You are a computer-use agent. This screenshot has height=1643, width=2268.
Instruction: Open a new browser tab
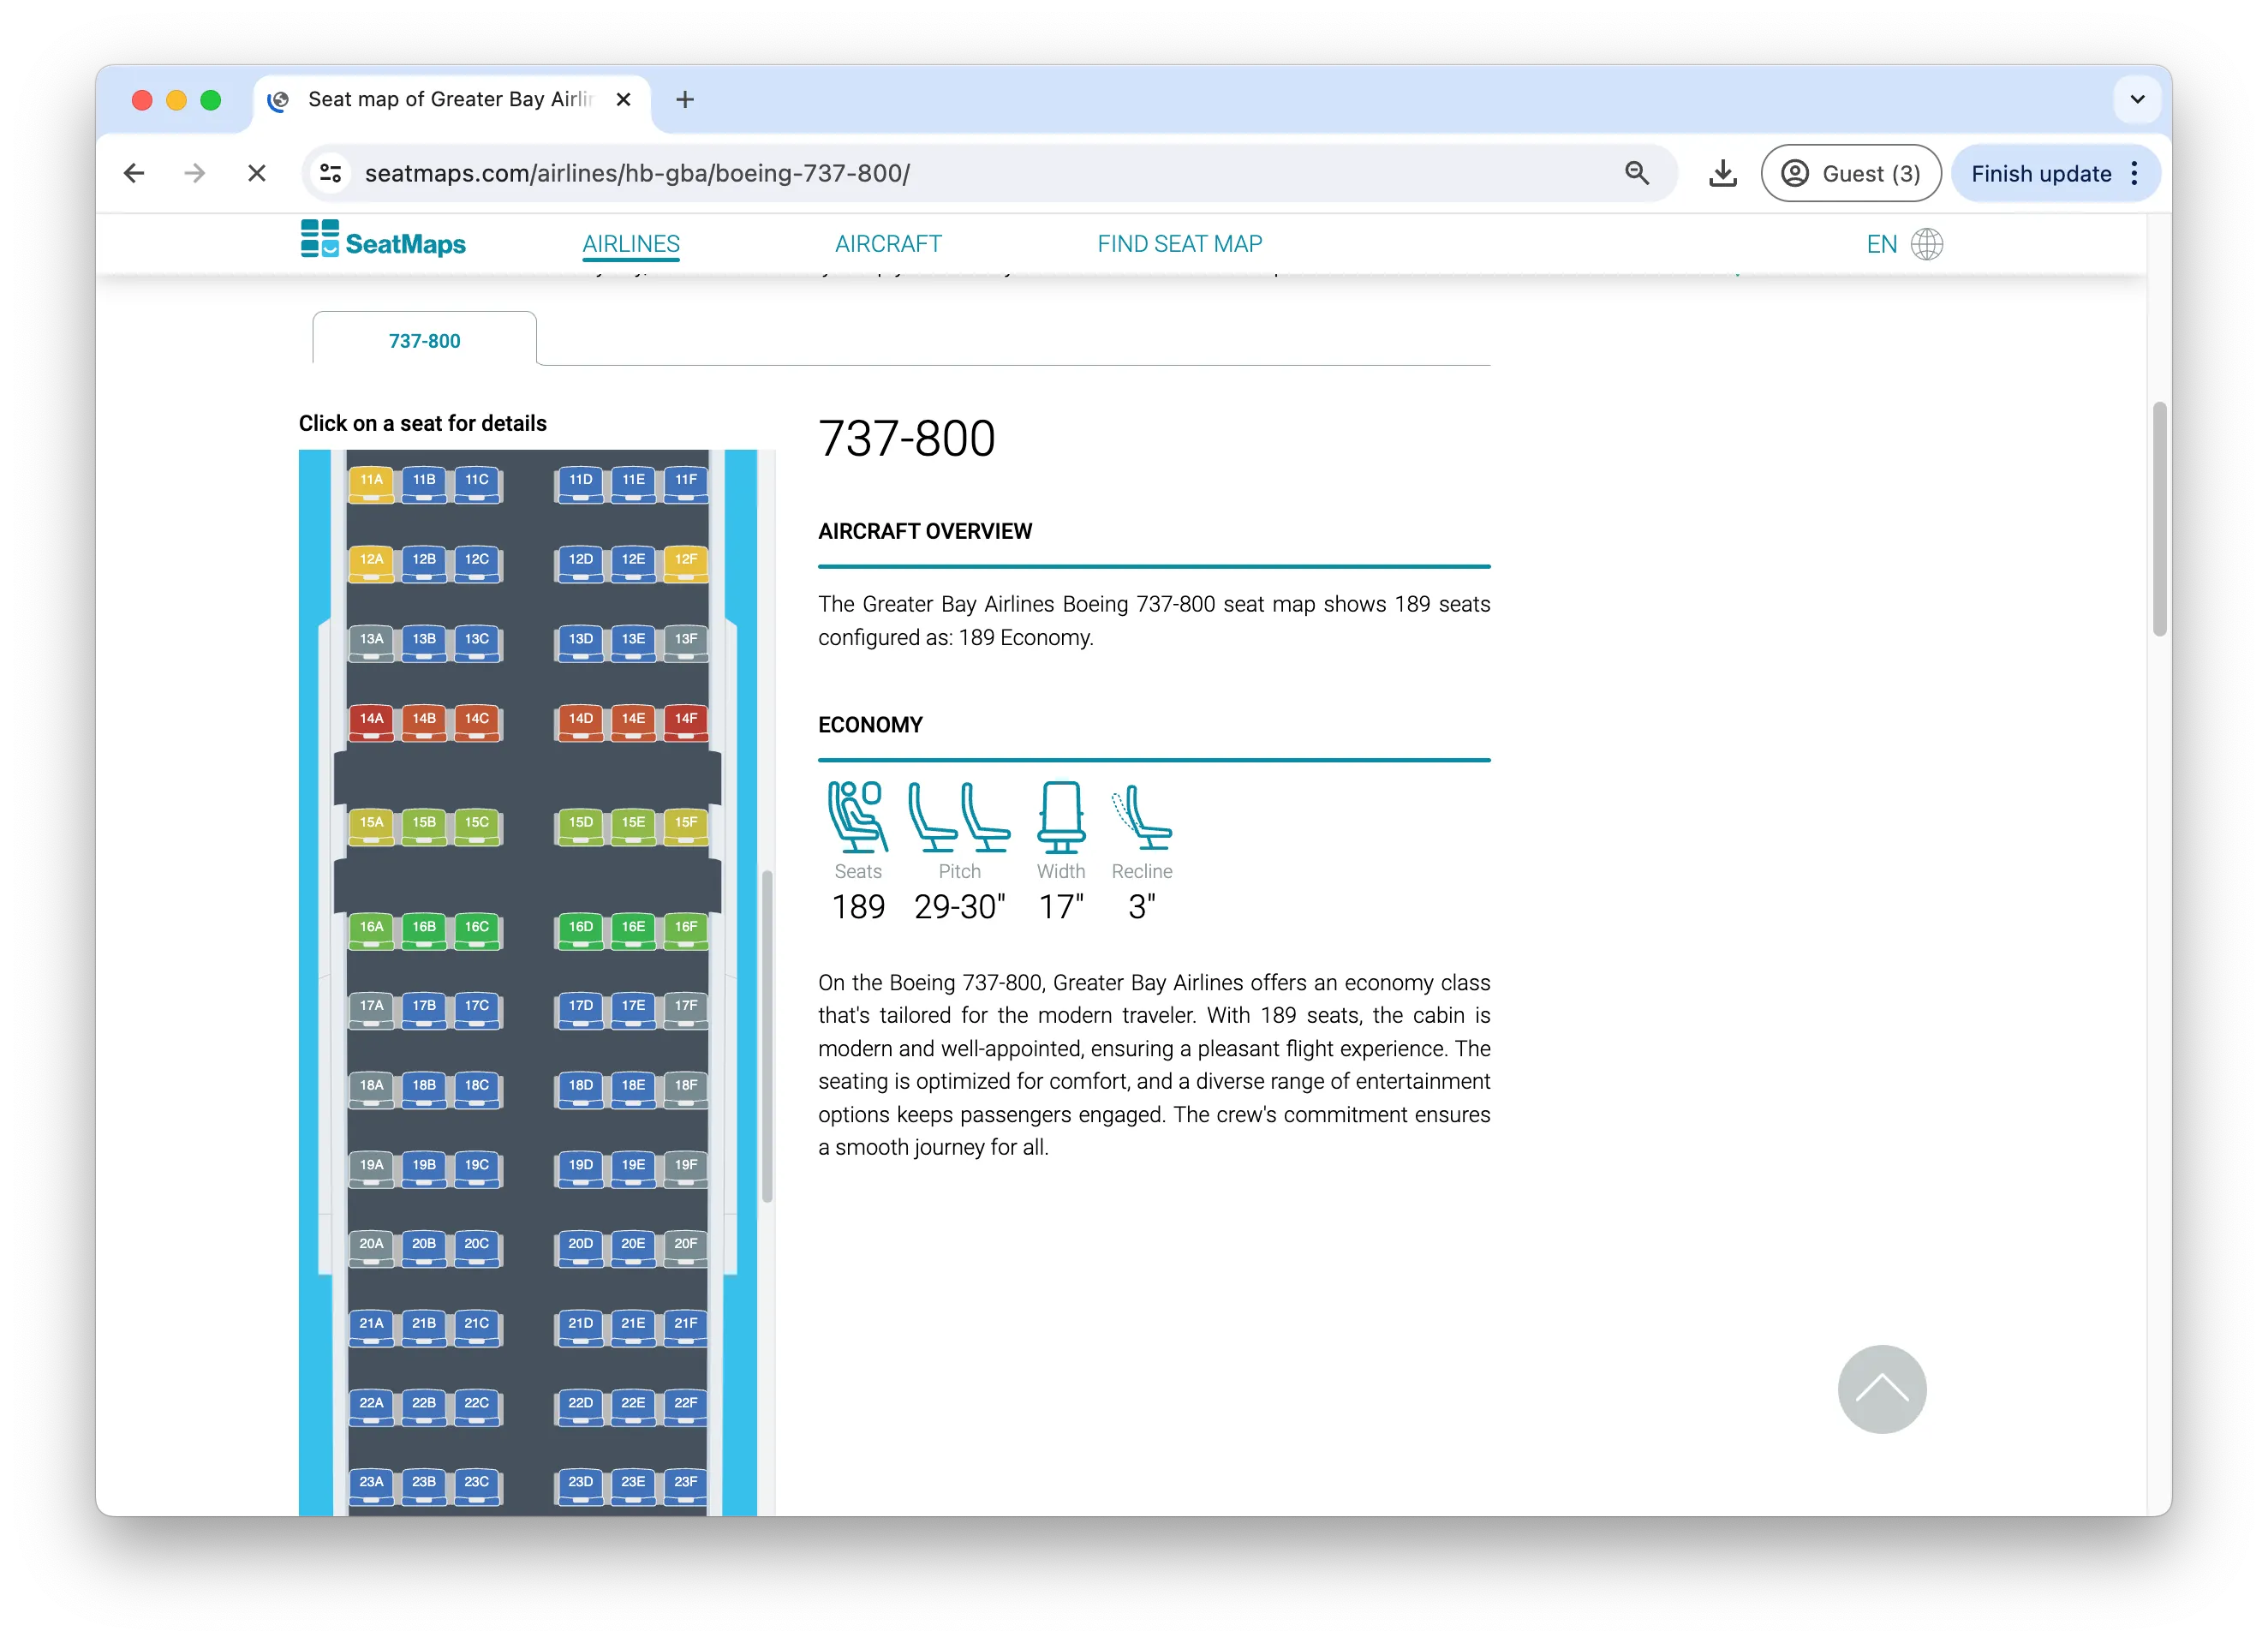point(685,99)
